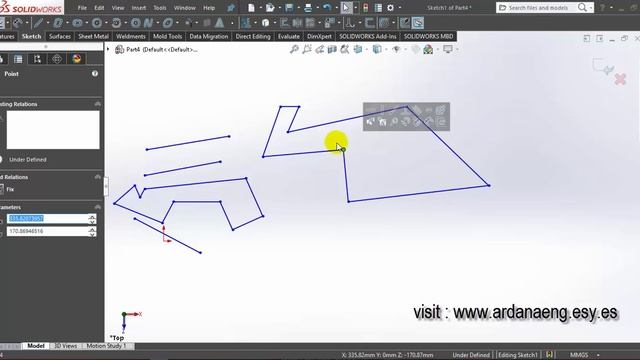Viewport: 640px width, 360px height.
Task: Open the Undo dropdown arrow
Action: click(336, 8)
